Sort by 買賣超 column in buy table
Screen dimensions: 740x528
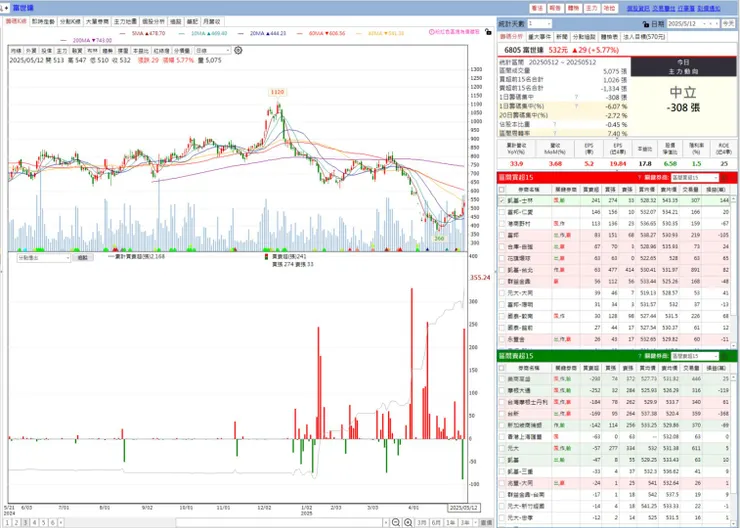(x=591, y=189)
